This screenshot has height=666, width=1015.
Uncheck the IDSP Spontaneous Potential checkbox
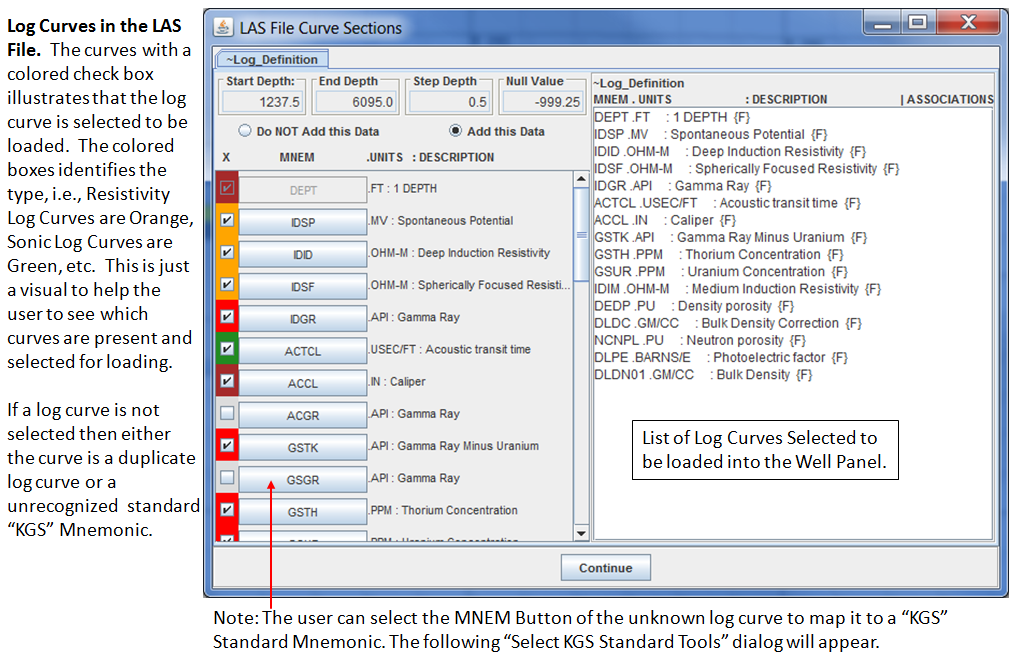227,220
